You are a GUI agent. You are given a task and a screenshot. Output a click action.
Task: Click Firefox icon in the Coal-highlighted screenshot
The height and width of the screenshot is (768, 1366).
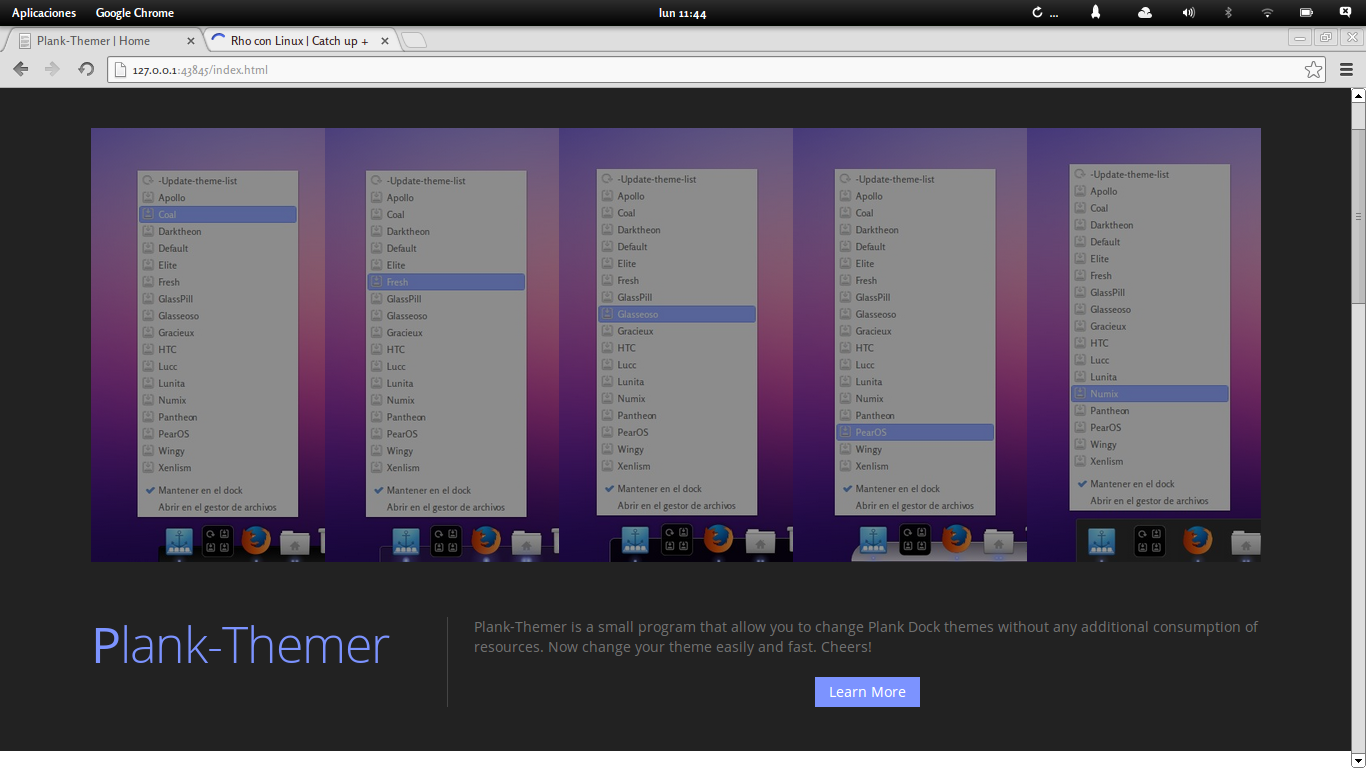pos(256,541)
